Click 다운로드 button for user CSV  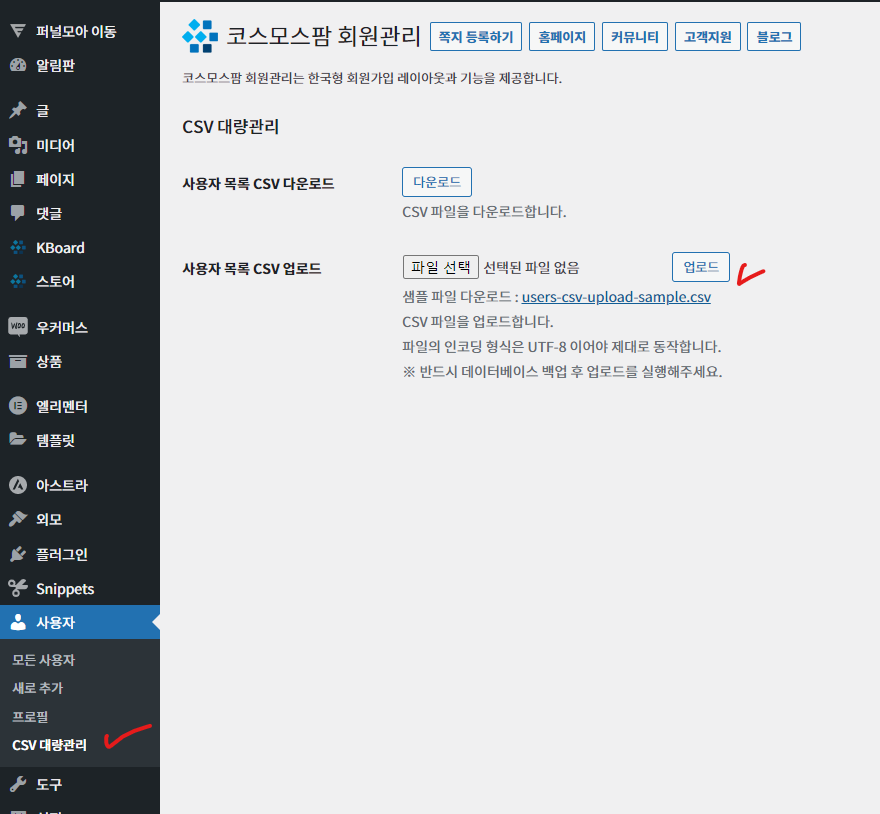pos(437,182)
